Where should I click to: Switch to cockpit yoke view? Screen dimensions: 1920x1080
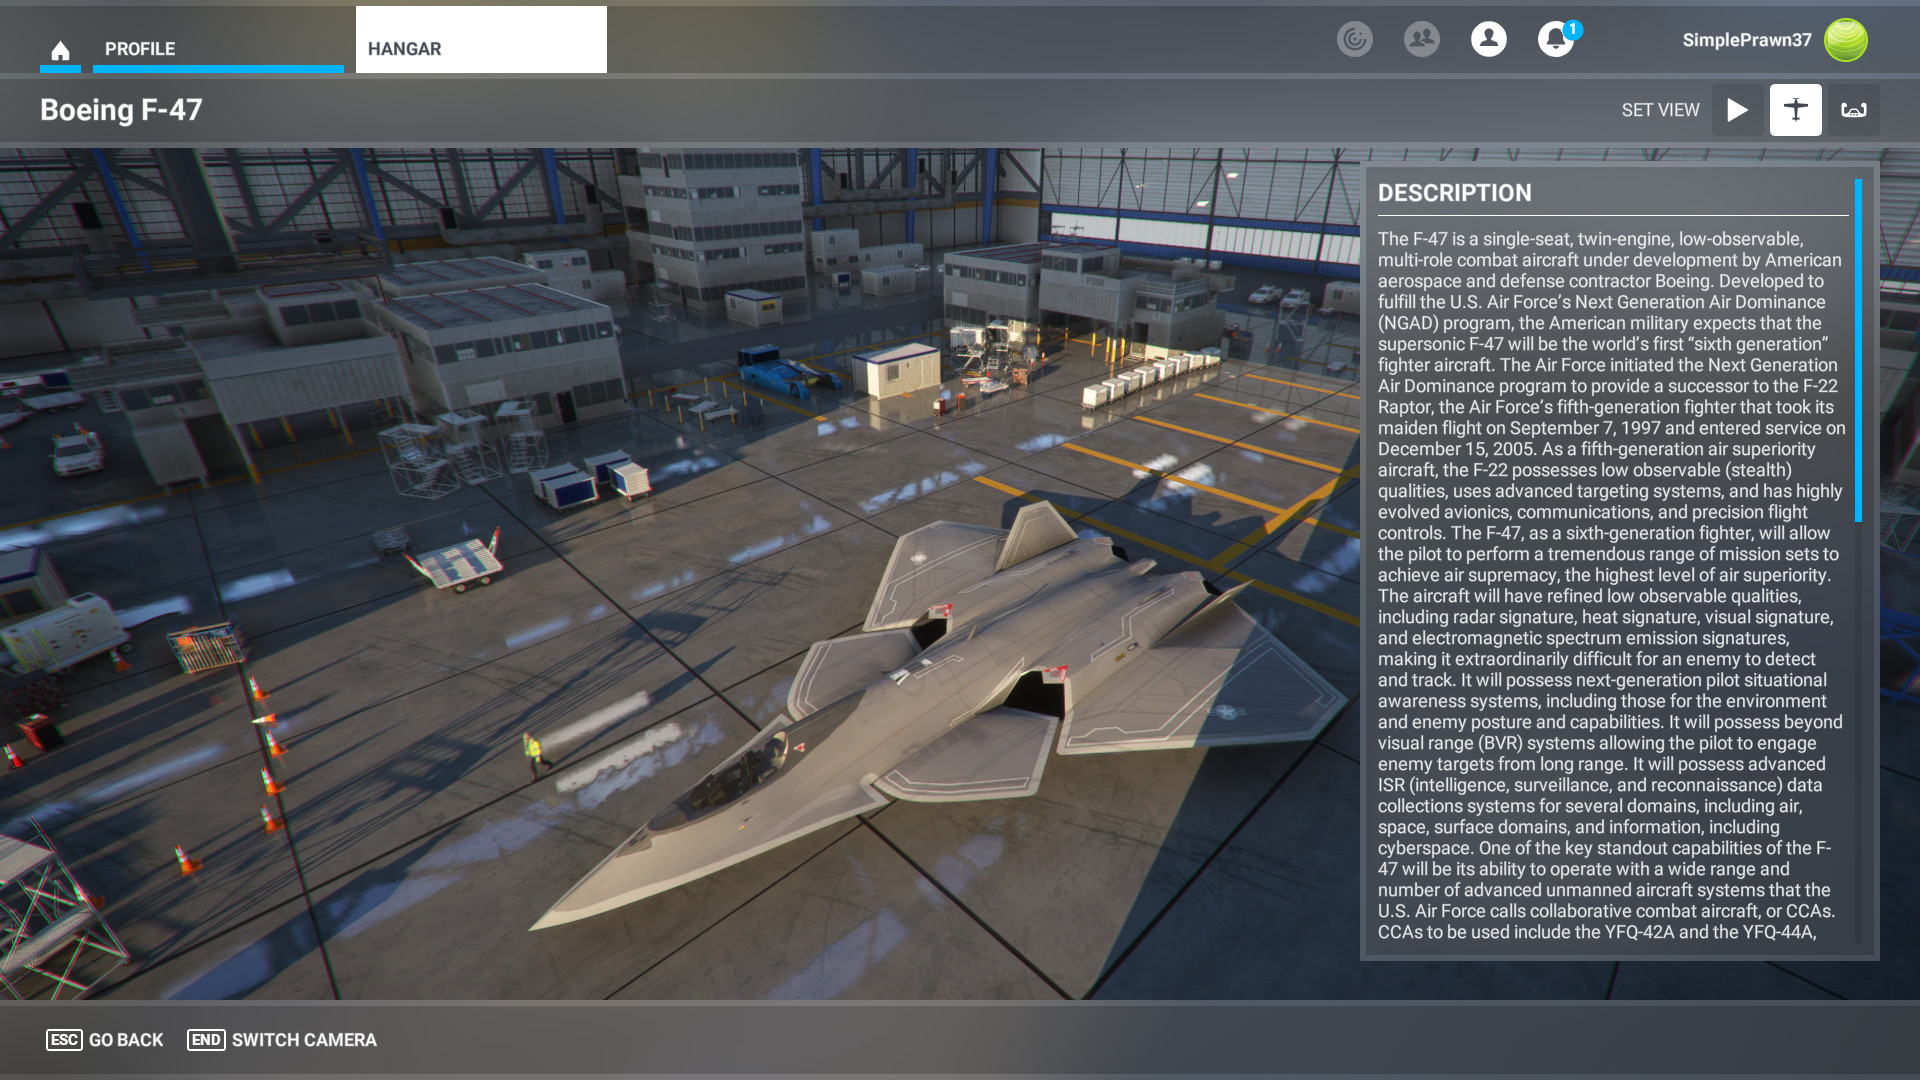1854,110
